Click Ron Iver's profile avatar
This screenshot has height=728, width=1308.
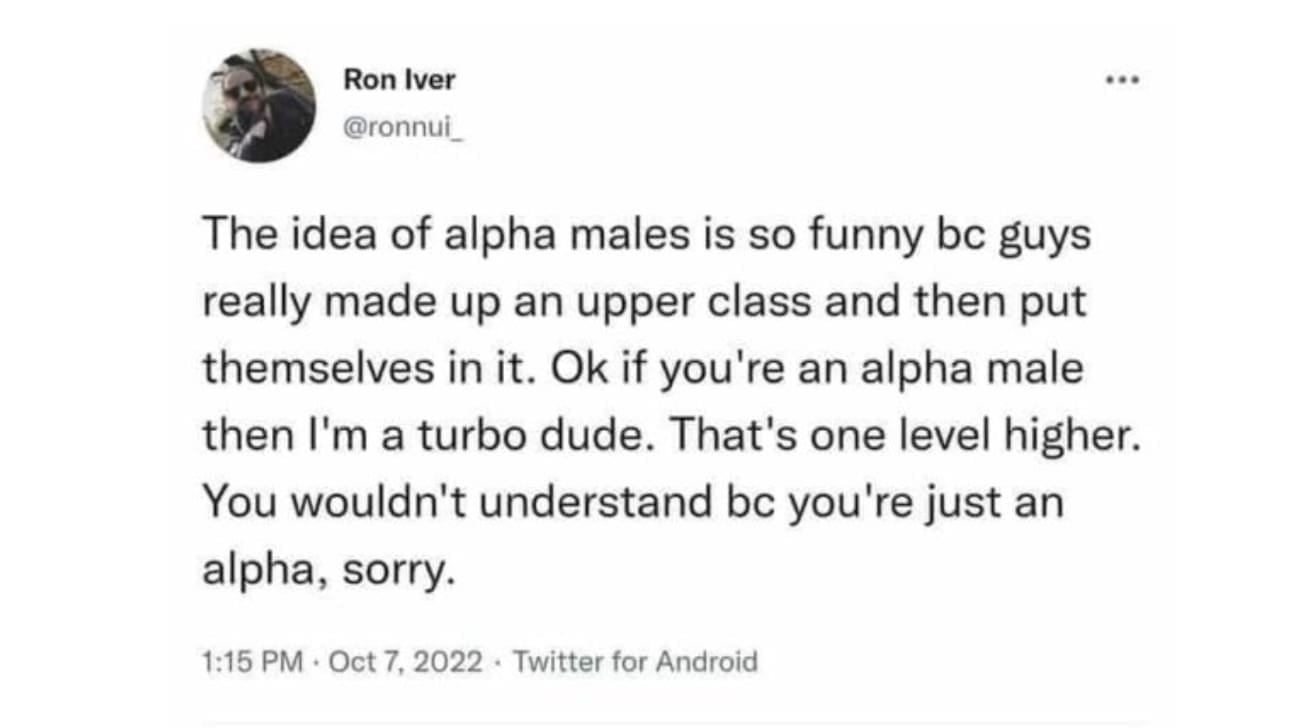(x=259, y=106)
